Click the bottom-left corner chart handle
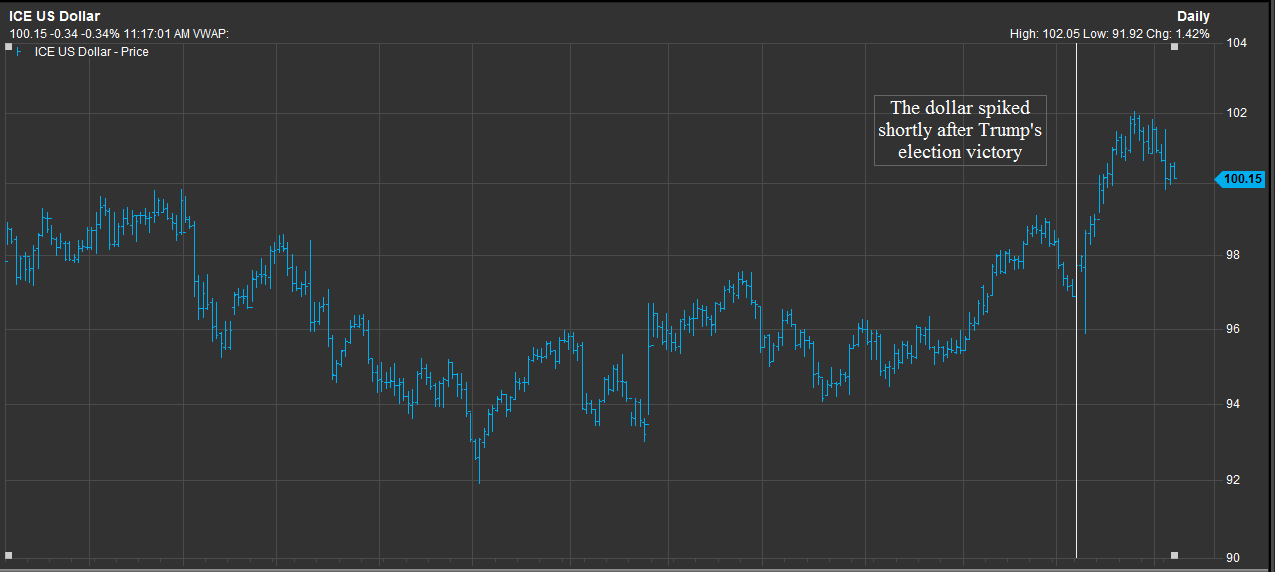 (10, 554)
